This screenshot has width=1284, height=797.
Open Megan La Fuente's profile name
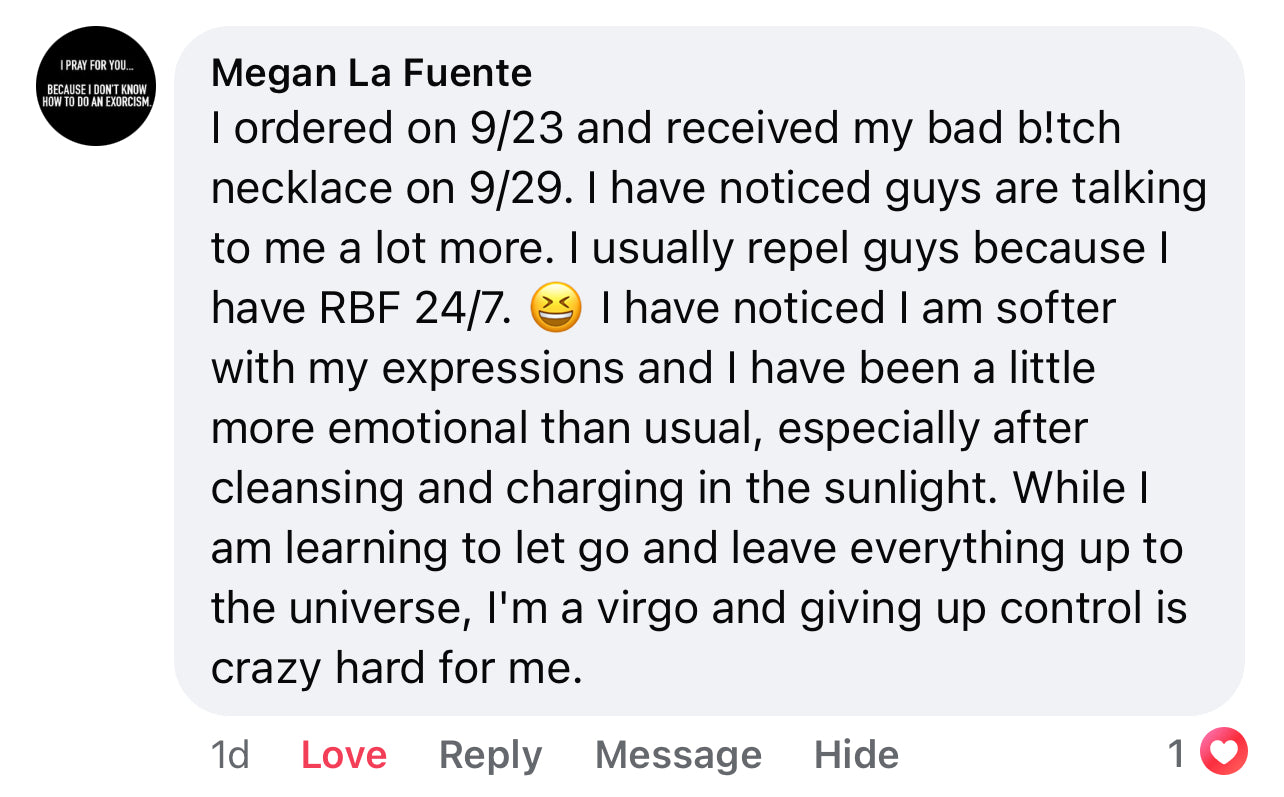pyautogui.click(x=371, y=72)
